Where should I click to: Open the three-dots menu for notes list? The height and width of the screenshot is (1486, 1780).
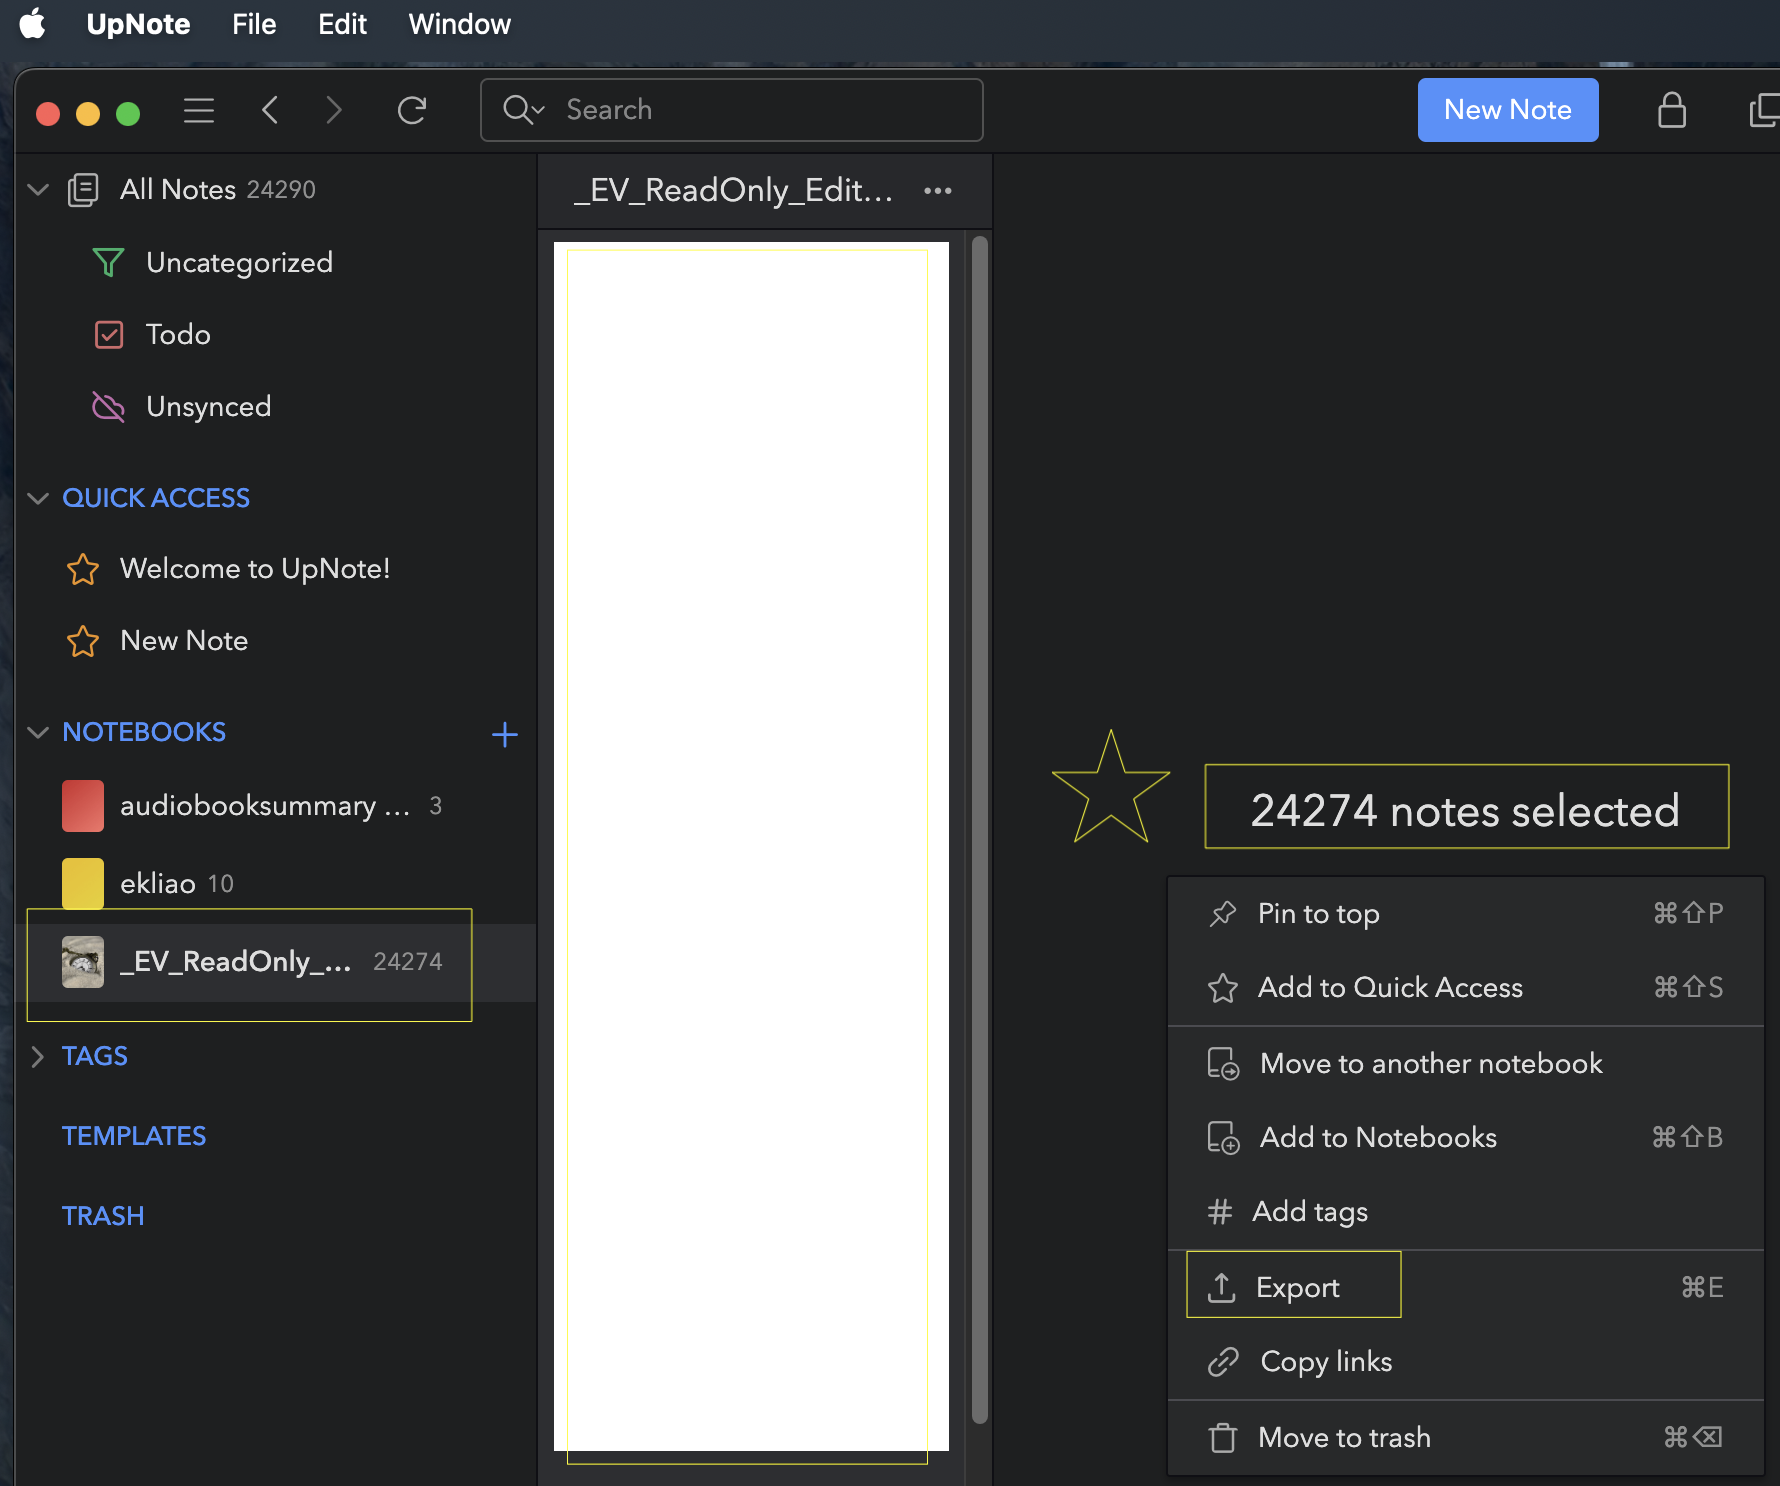(938, 190)
